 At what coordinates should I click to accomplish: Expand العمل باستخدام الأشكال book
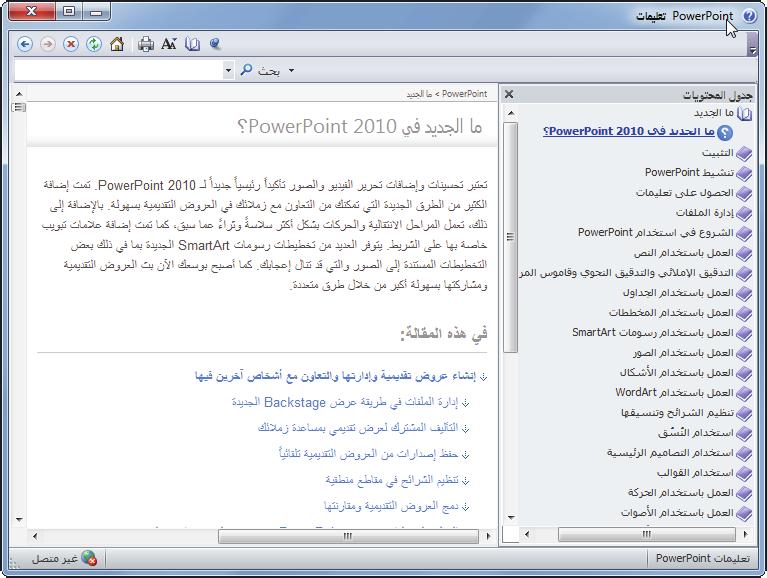(x=744, y=374)
